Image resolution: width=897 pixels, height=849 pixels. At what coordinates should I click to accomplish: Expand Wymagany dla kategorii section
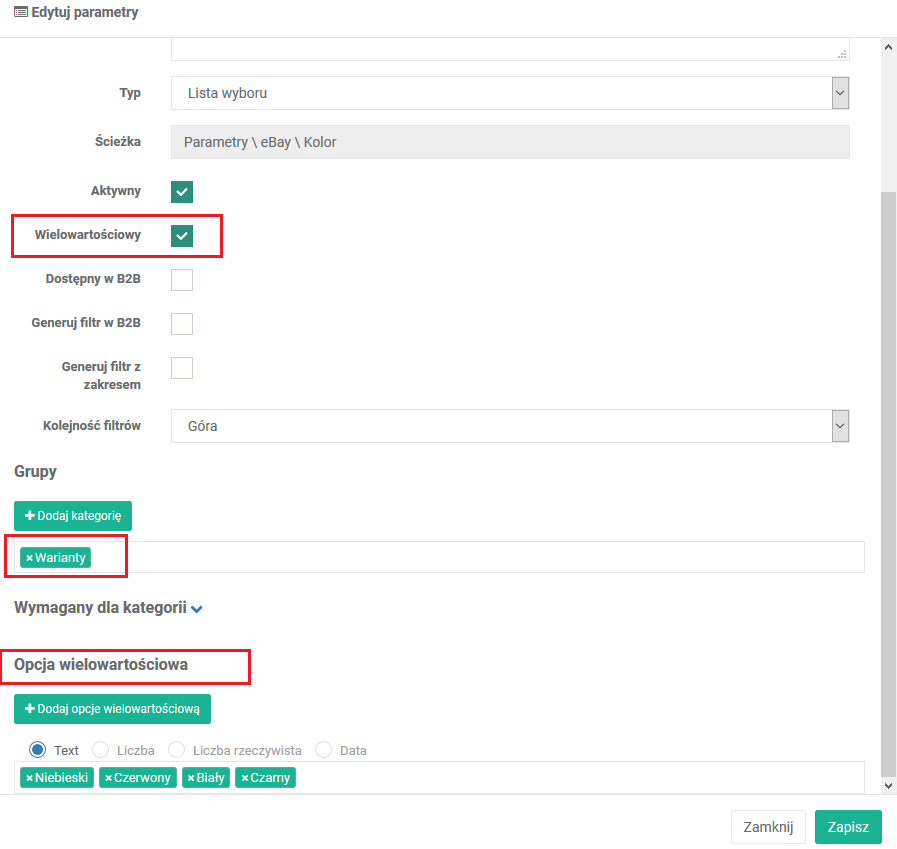point(197,609)
